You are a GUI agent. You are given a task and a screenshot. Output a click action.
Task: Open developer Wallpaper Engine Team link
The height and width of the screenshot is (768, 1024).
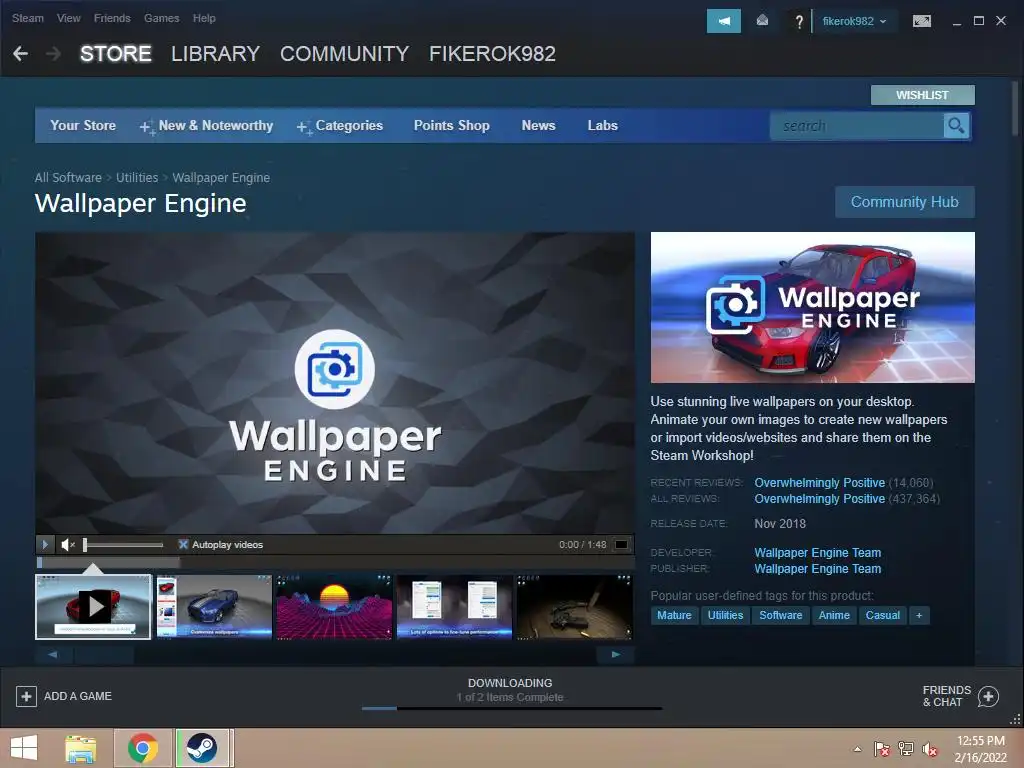click(818, 552)
